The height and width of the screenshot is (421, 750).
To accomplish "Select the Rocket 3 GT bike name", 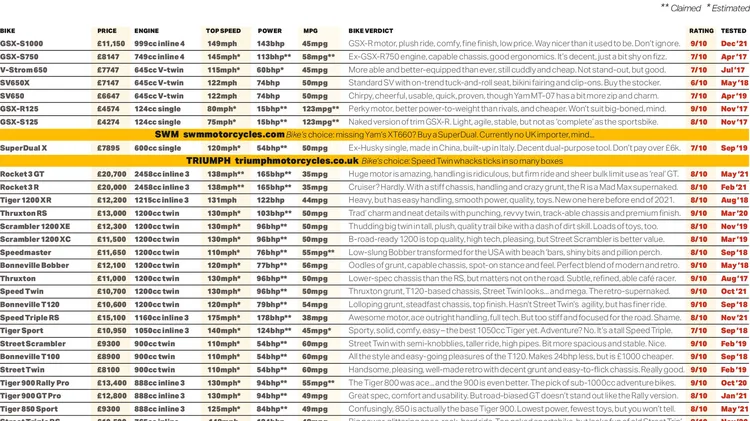I will (x=22, y=174).
